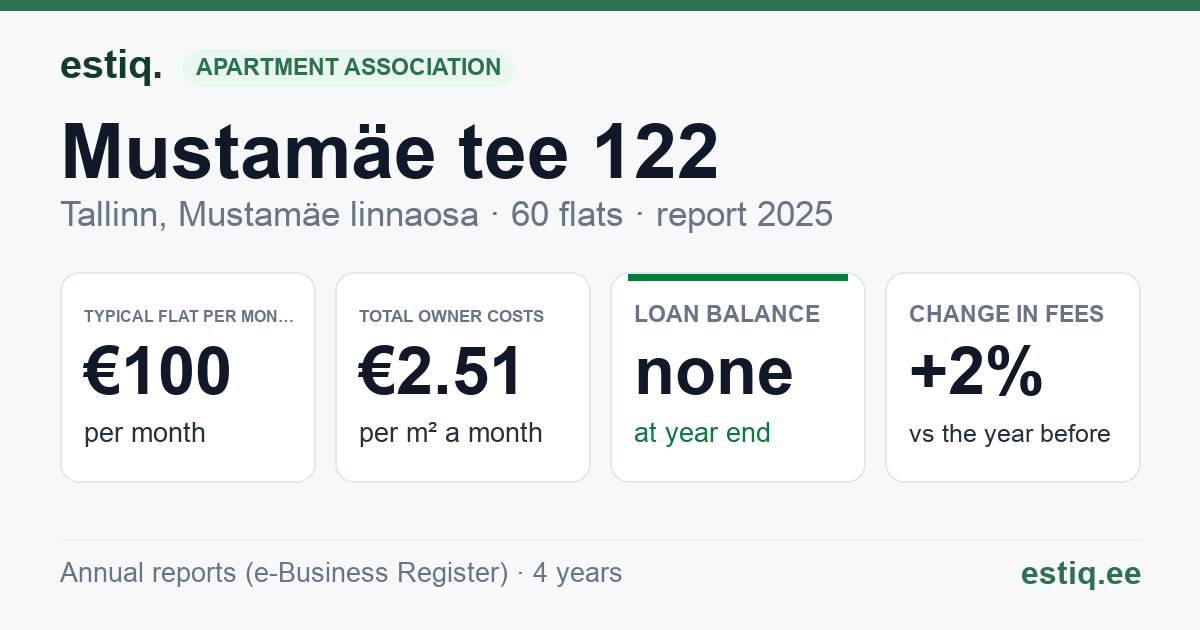Click 'vs the year before' text
This screenshot has height=630, width=1200.
coord(1010,434)
